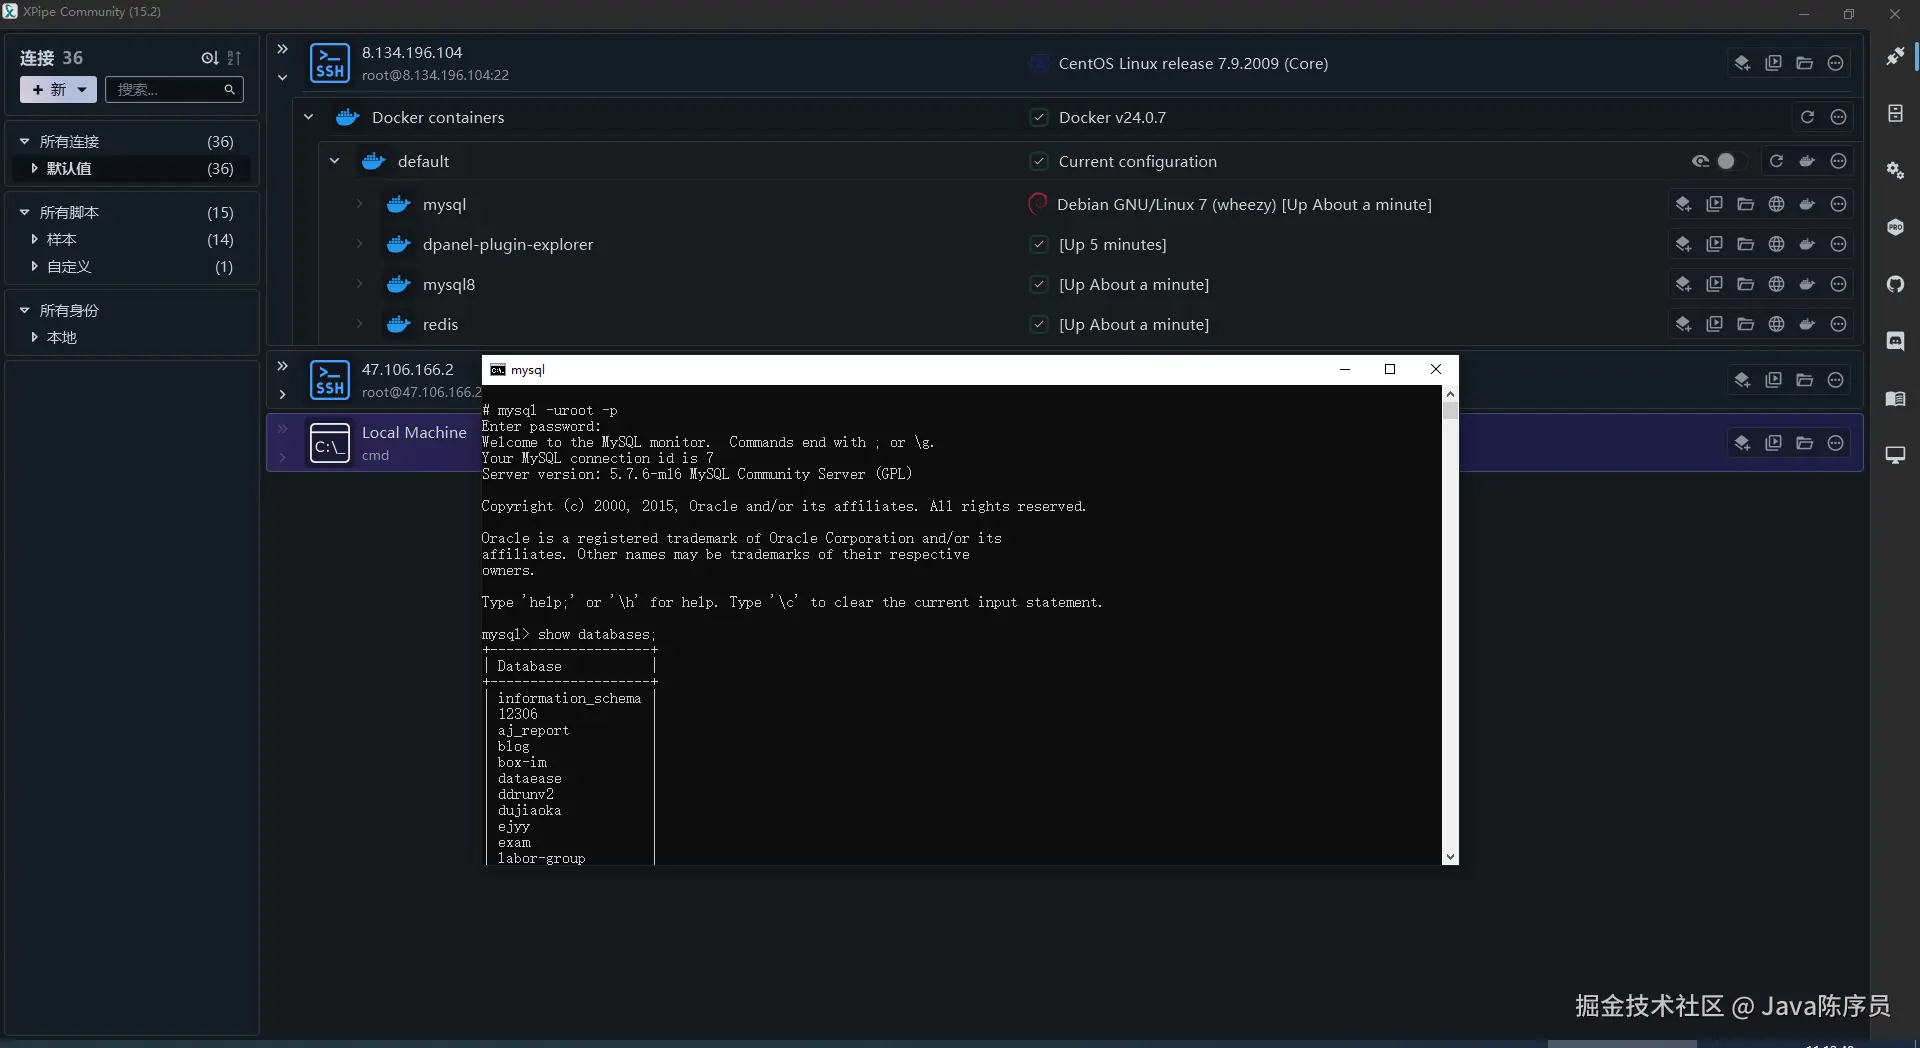
Task: Click the Docker whale action on dpanel-plugin-explorer row
Action: click(x=1807, y=244)
